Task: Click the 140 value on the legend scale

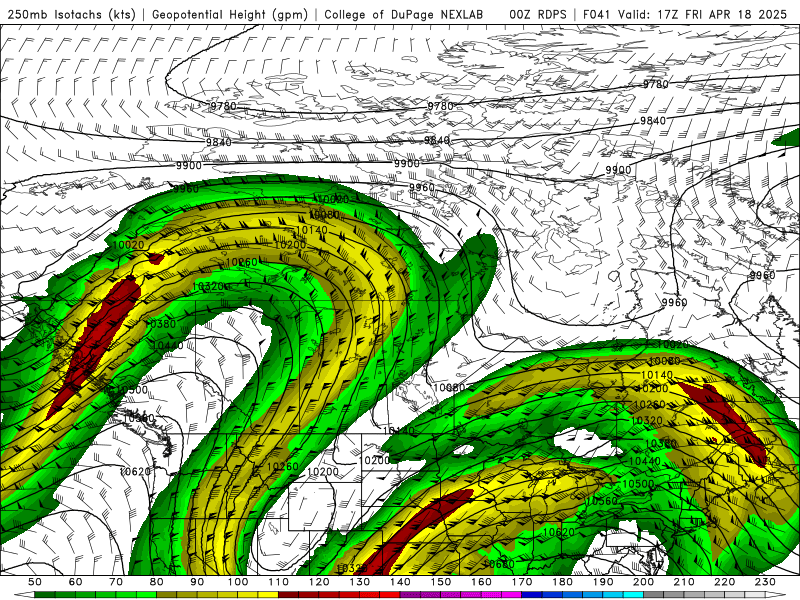Action: [400, 582]
